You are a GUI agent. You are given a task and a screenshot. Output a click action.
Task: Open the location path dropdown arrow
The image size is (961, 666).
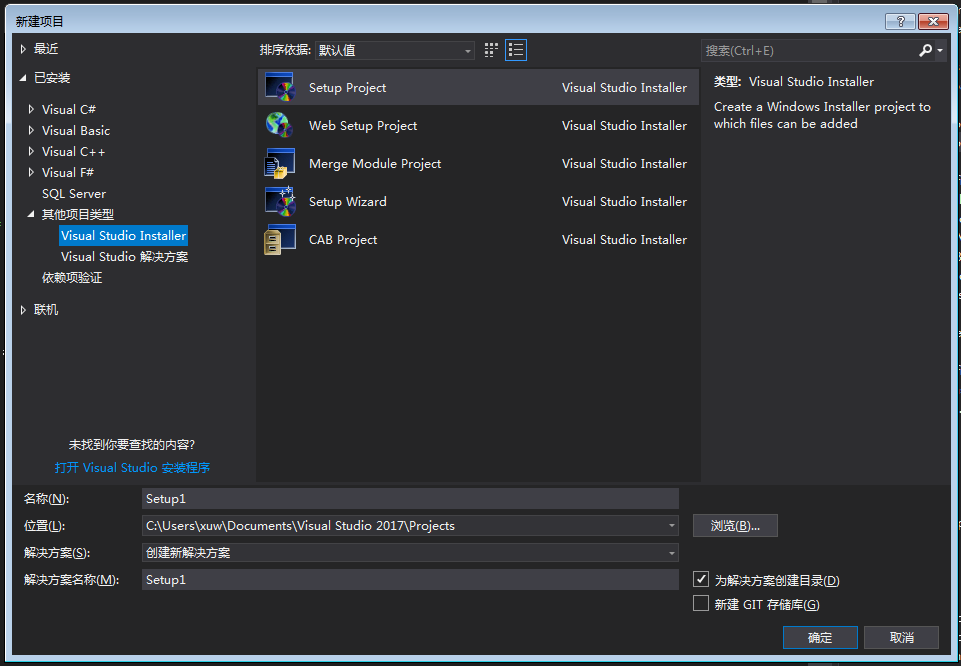[672, 526]
